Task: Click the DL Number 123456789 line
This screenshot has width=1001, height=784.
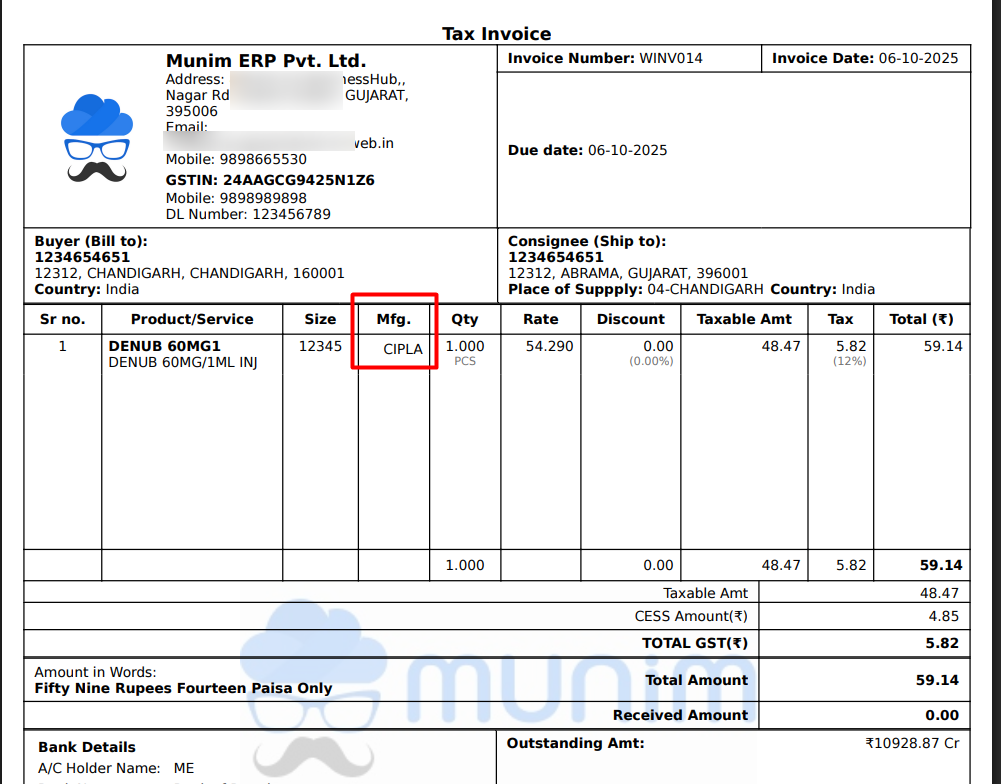Action: (x=248, y=214)
